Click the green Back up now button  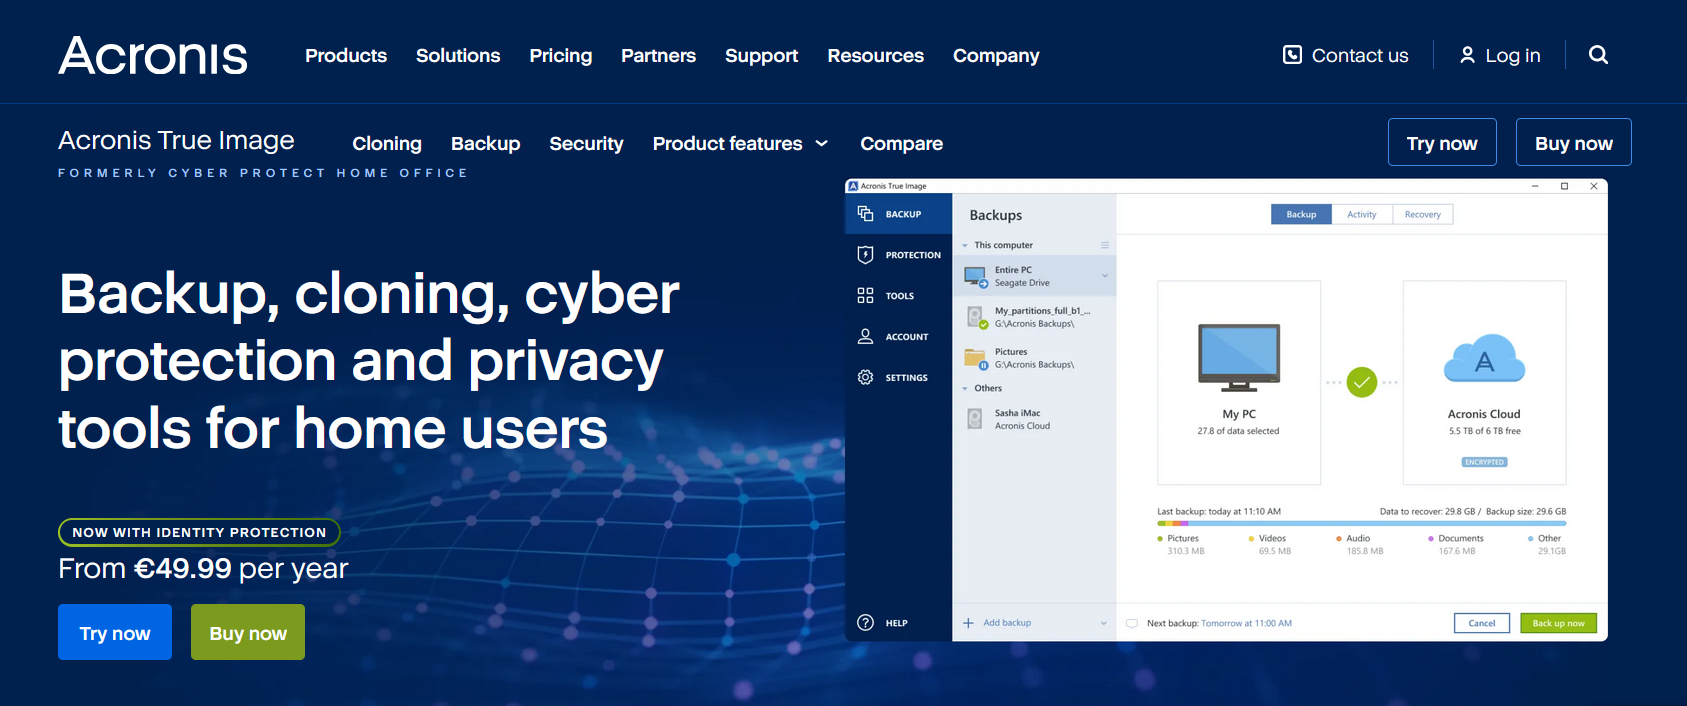(1558, 623)
